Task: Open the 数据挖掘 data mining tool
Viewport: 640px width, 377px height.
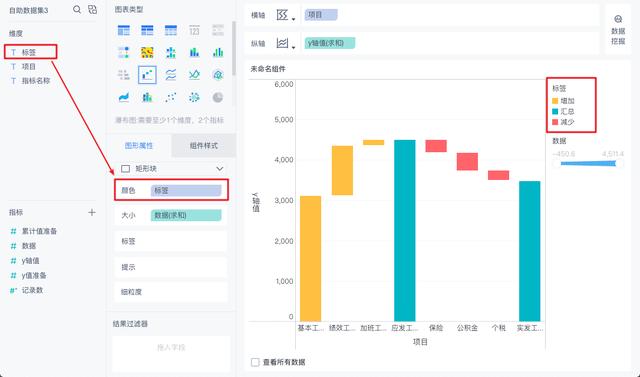Action: point(618,30)
